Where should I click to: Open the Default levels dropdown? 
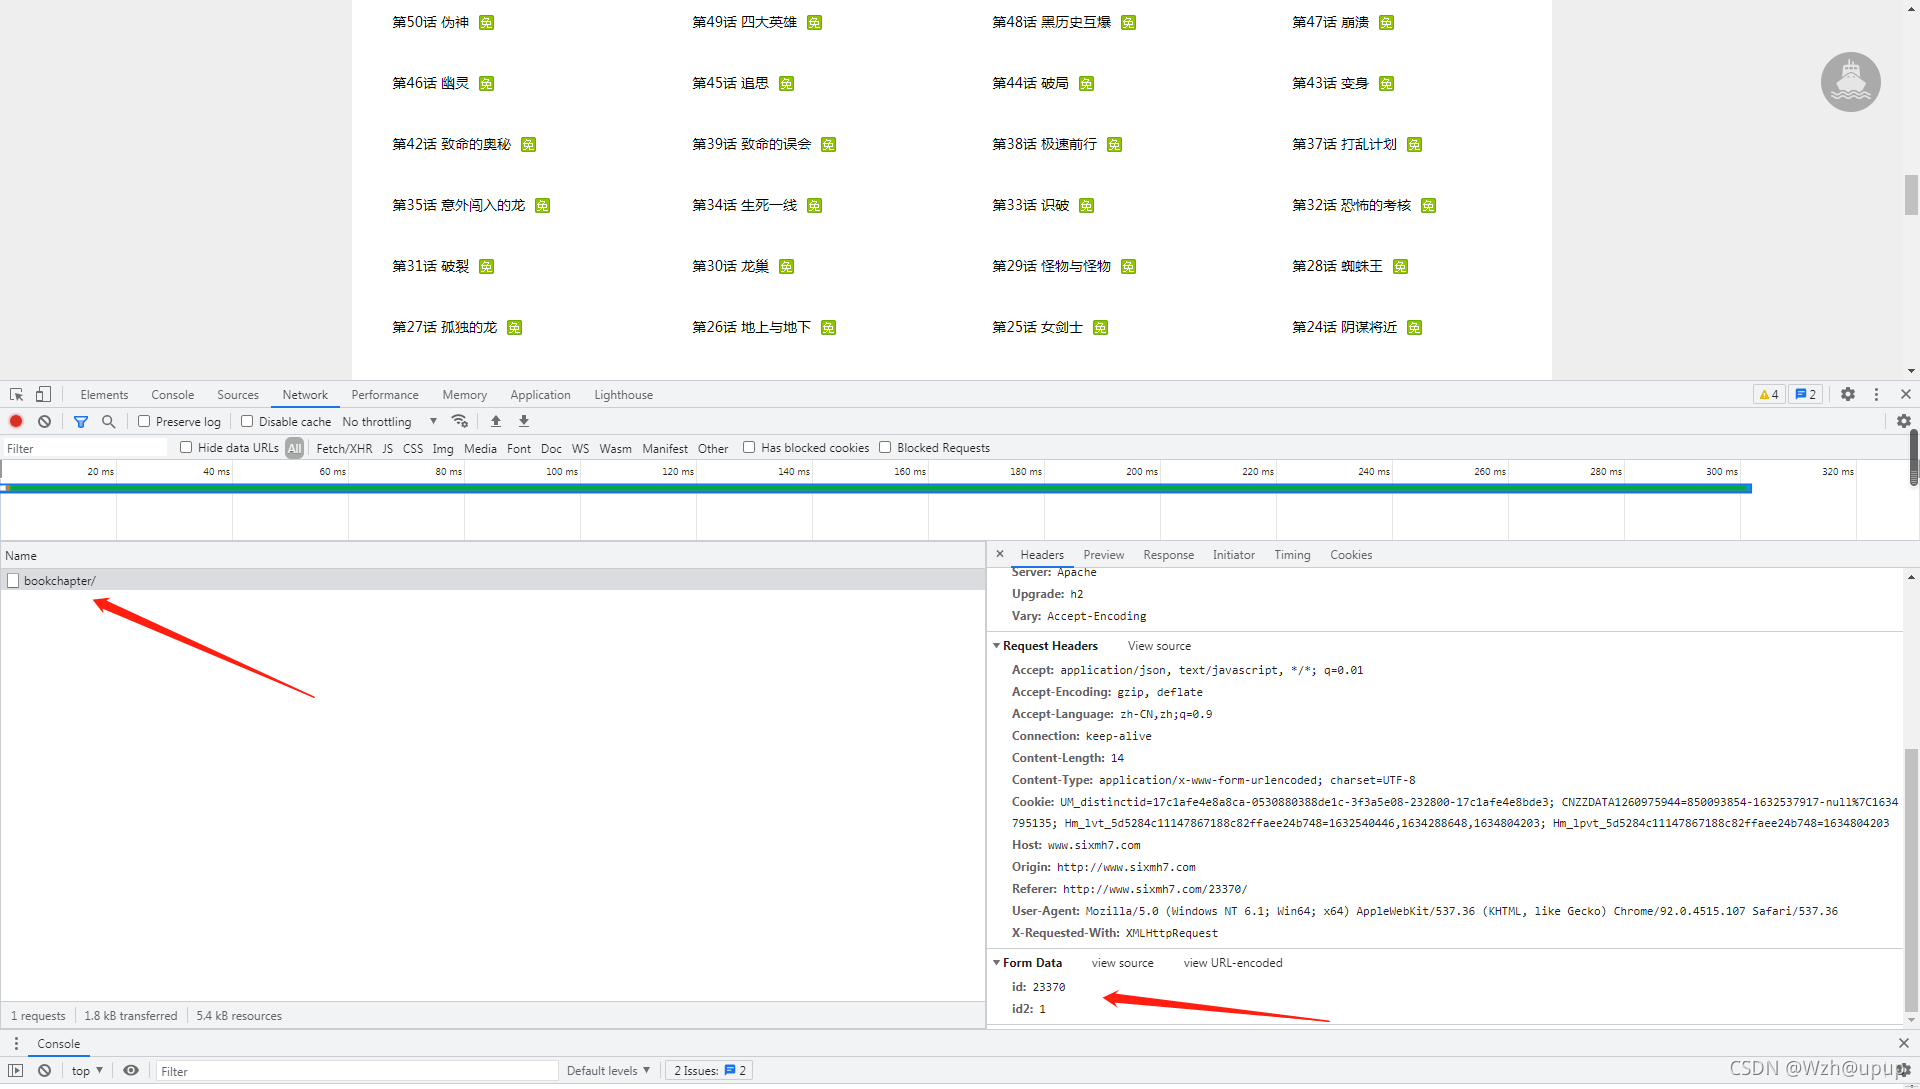point(608,1071)
